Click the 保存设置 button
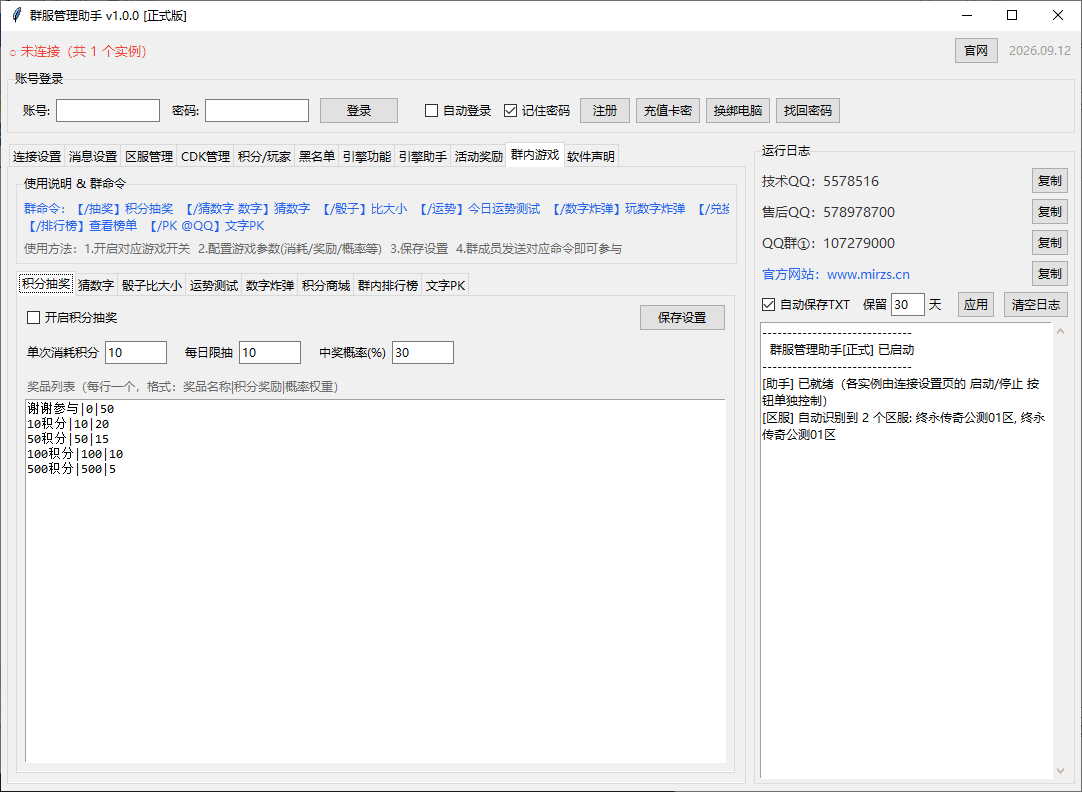The height and width of the screenshot is (792, 1082). [682, 317]
